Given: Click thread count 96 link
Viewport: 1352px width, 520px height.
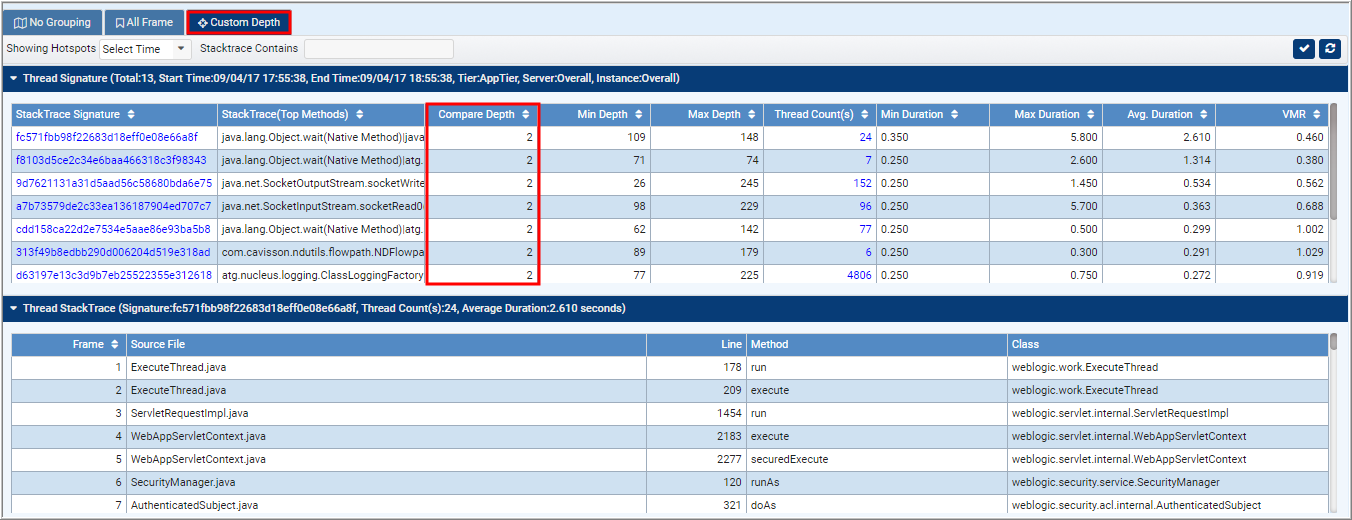Looking at the screenshot, I should tap(865, 206).
